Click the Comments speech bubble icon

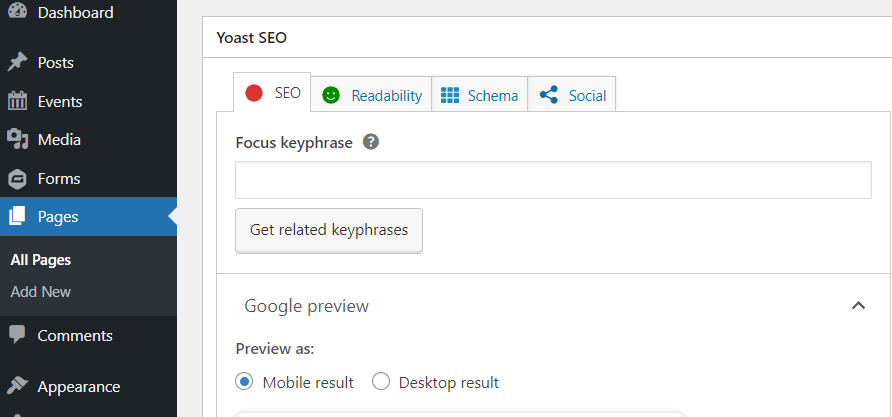(18, 335)
